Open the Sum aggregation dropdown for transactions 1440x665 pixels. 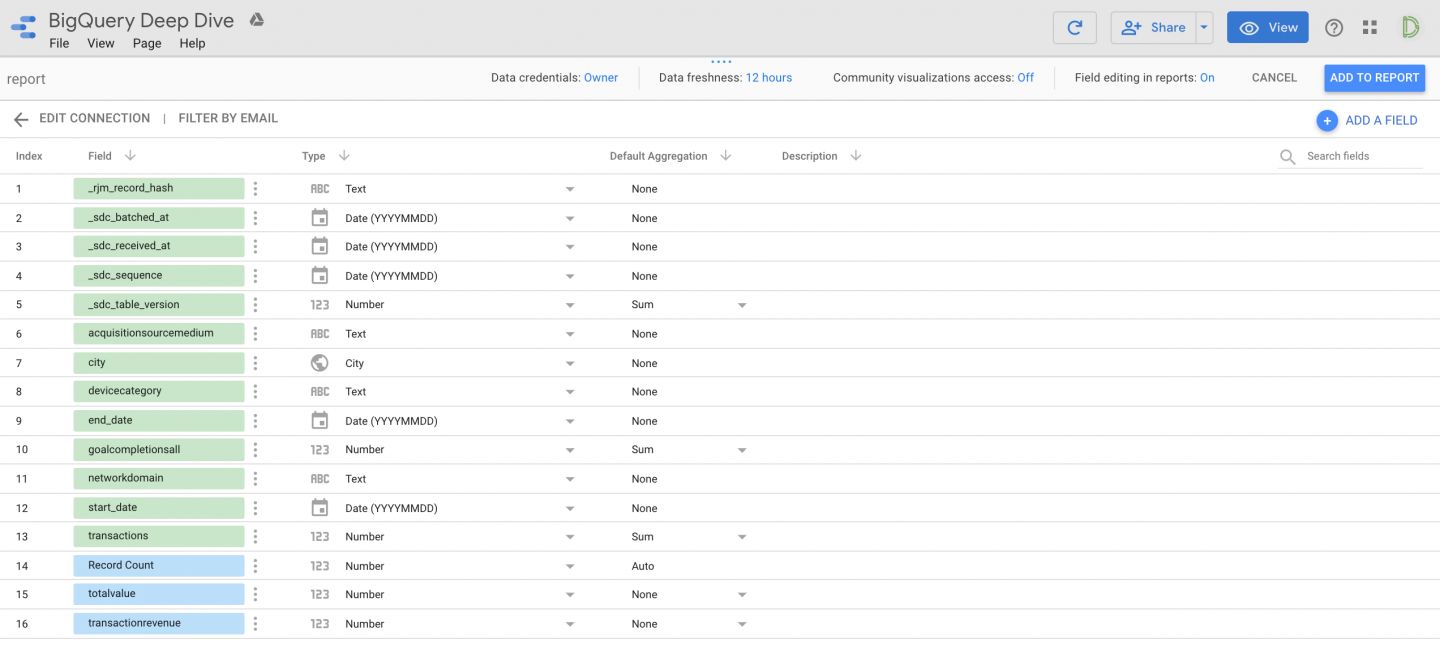(x=741, y=536)
